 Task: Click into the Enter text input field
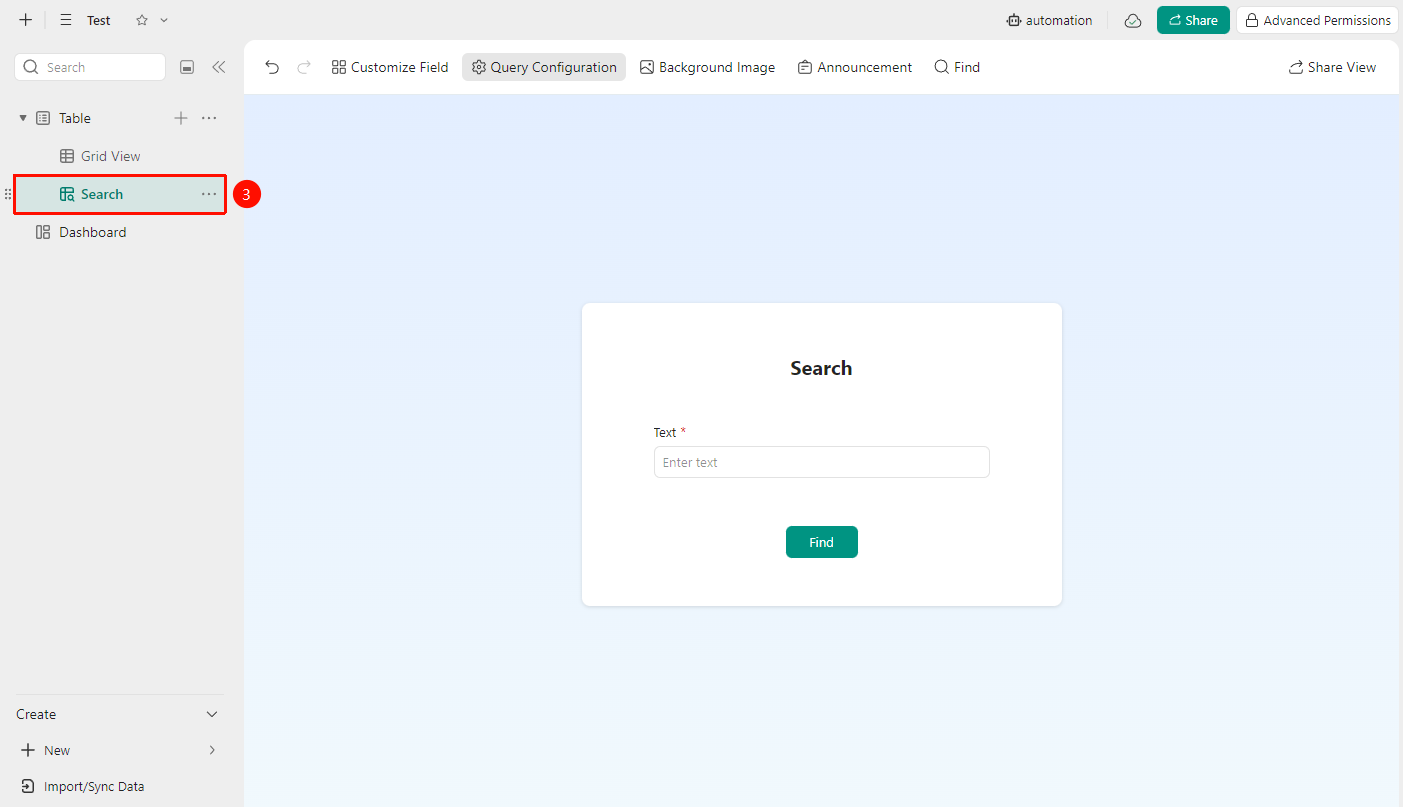pos(822,462)
